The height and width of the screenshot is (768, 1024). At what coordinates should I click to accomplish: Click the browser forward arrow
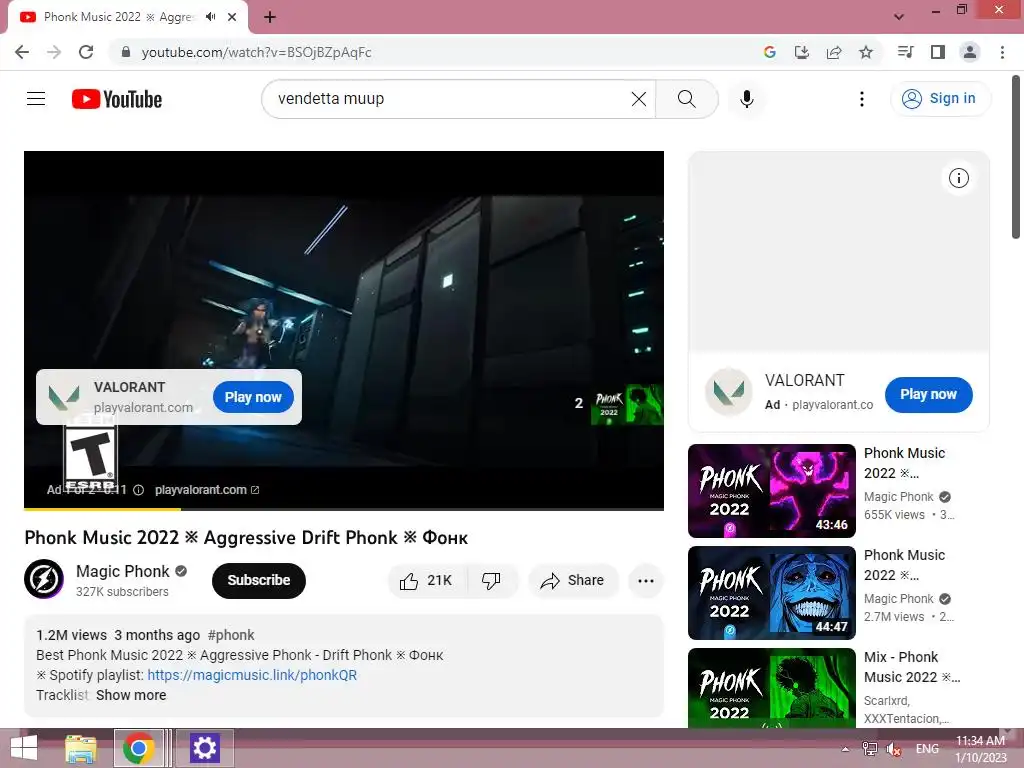pyautogui.click(x=54, y=52)
